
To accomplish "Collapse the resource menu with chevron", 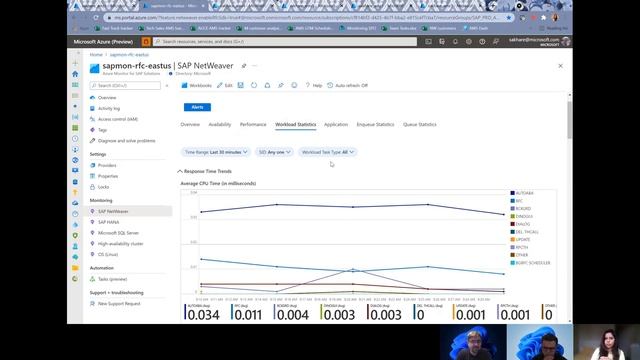I will coord(167,85).
